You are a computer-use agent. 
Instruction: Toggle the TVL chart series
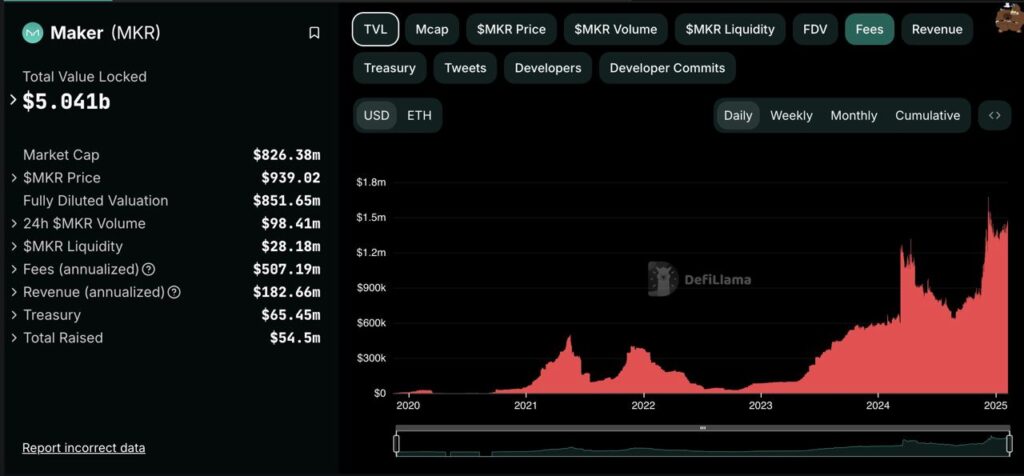click(376, 29)
